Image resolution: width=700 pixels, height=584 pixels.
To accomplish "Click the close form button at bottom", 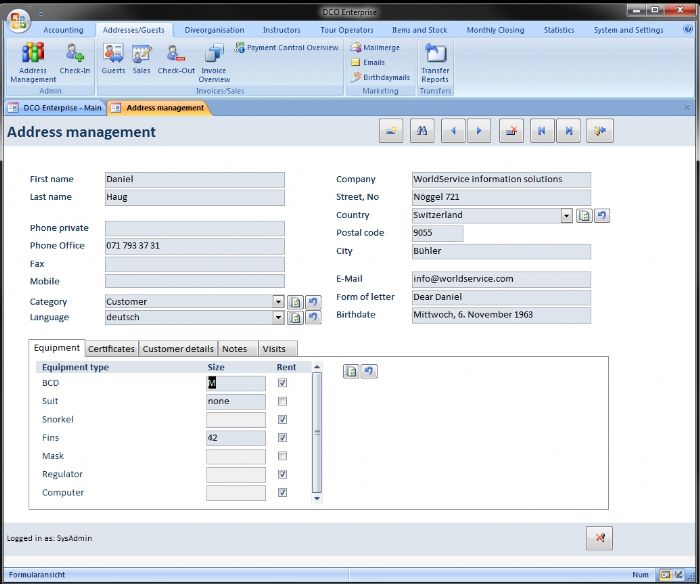I will 599,538.
